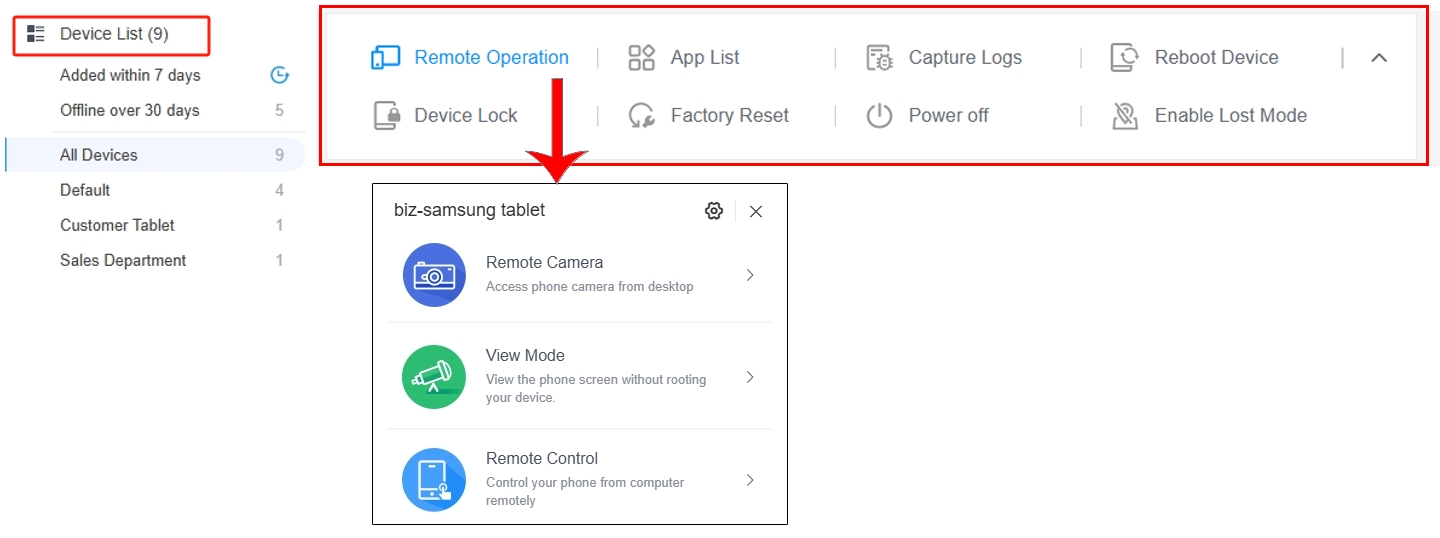
Task: Click the Enable Lost Mode icon
Action: click(1125, 116)
